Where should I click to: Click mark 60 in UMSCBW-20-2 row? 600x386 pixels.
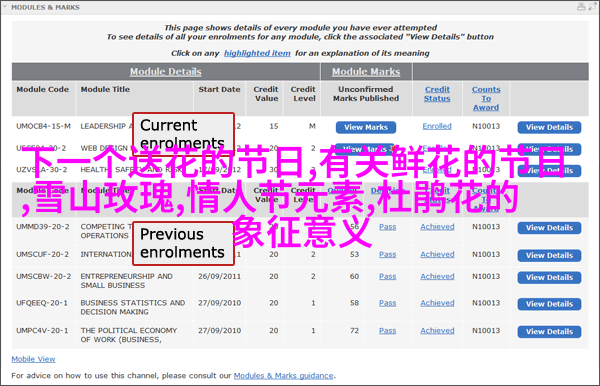(354, 277)
